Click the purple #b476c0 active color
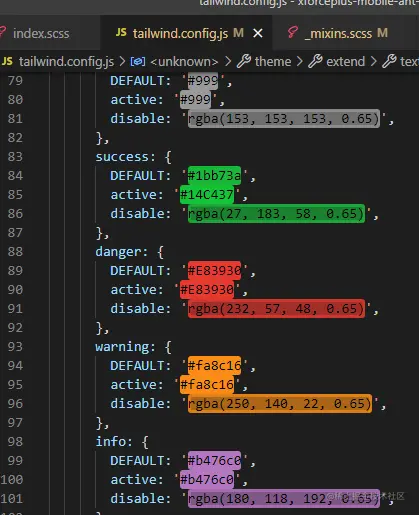 tap(207, 480)
